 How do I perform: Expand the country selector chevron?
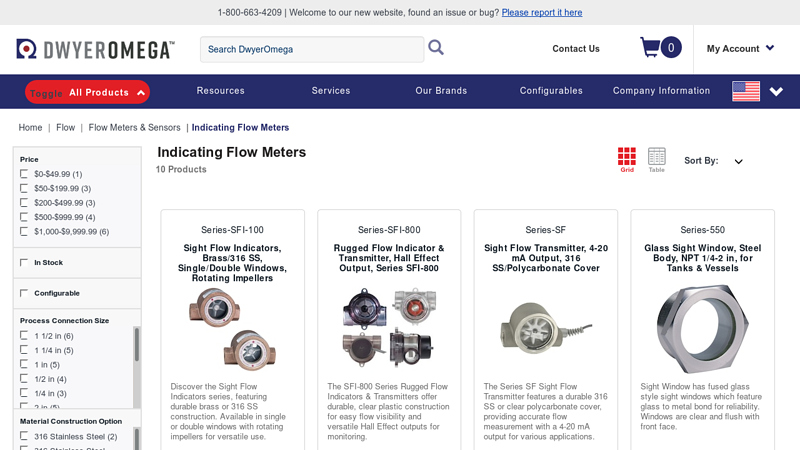pyautogui.click(x=776, y=92)
